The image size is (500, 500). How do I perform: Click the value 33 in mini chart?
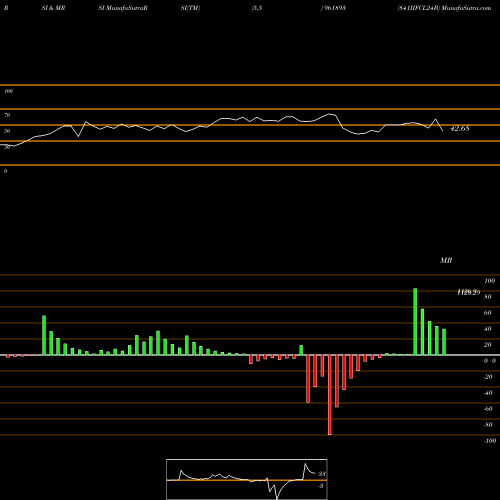point(322,474)
